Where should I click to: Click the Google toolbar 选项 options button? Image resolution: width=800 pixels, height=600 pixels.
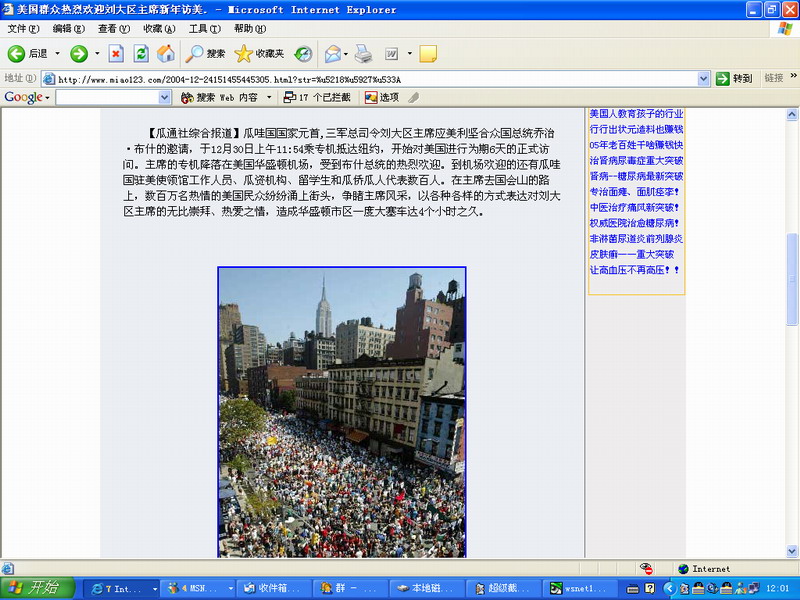click(x=382, y=97)
